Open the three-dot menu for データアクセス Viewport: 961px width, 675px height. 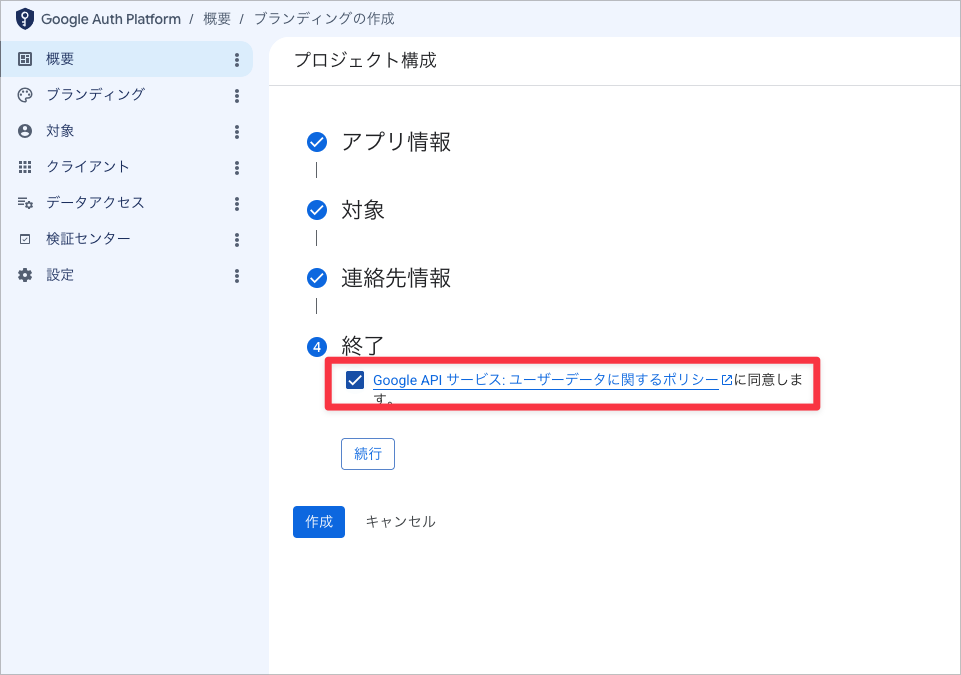coord(237,204)
